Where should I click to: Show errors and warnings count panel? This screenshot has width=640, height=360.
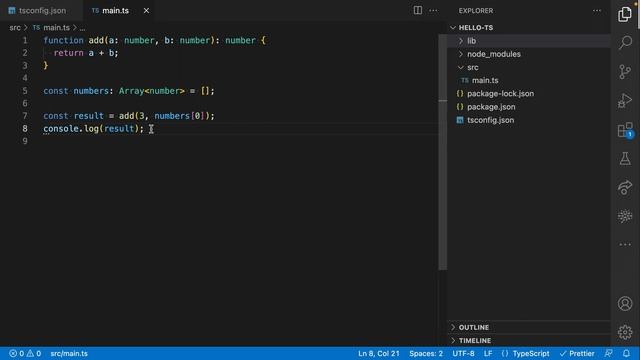(x=25, y=353)
